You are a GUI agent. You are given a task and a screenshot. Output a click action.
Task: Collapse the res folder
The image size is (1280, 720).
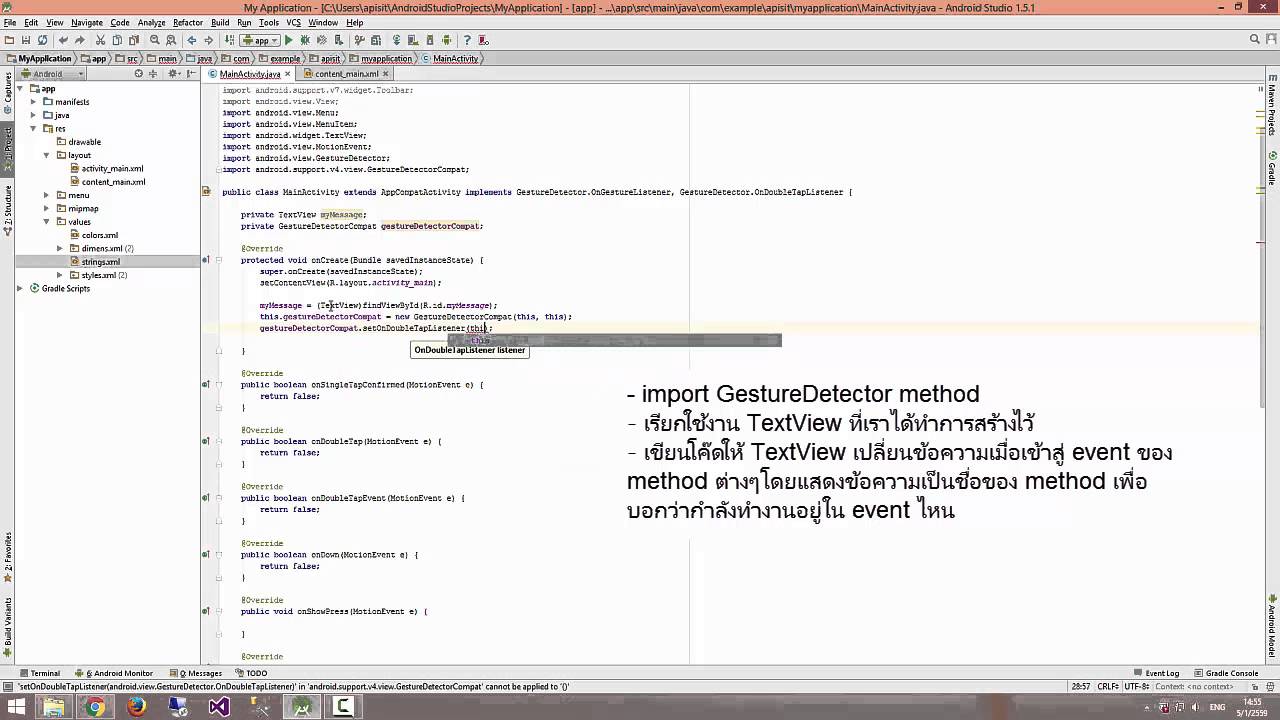click(33, 128)
